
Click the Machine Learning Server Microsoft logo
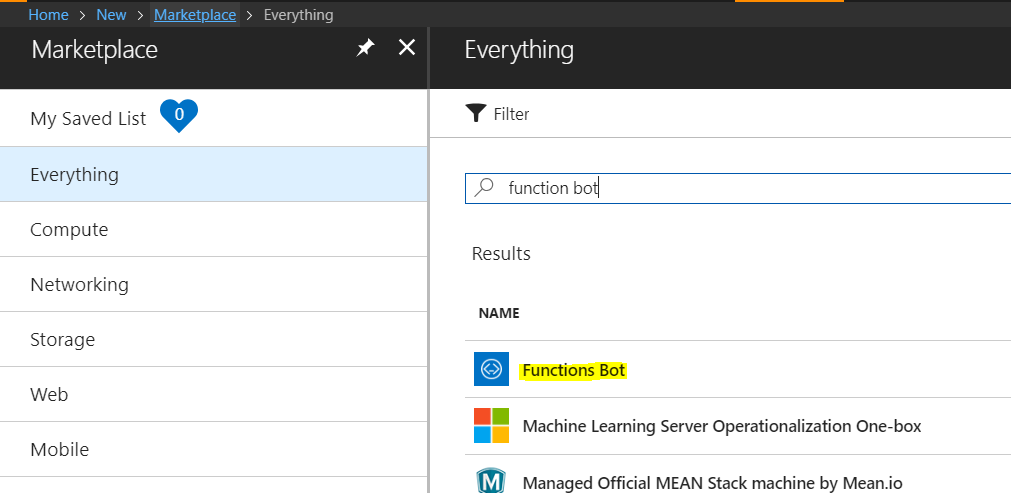491,425
